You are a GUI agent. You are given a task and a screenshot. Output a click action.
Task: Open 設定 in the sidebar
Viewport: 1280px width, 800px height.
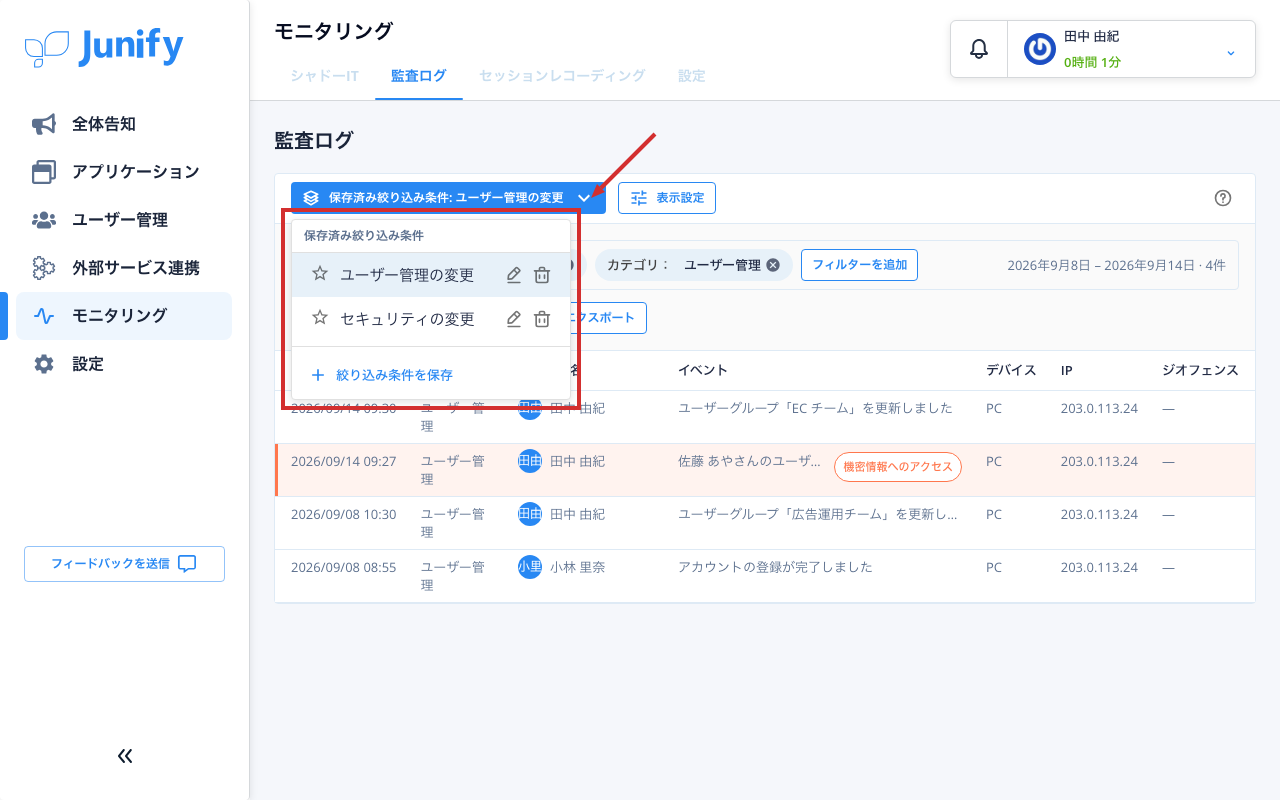124,364
